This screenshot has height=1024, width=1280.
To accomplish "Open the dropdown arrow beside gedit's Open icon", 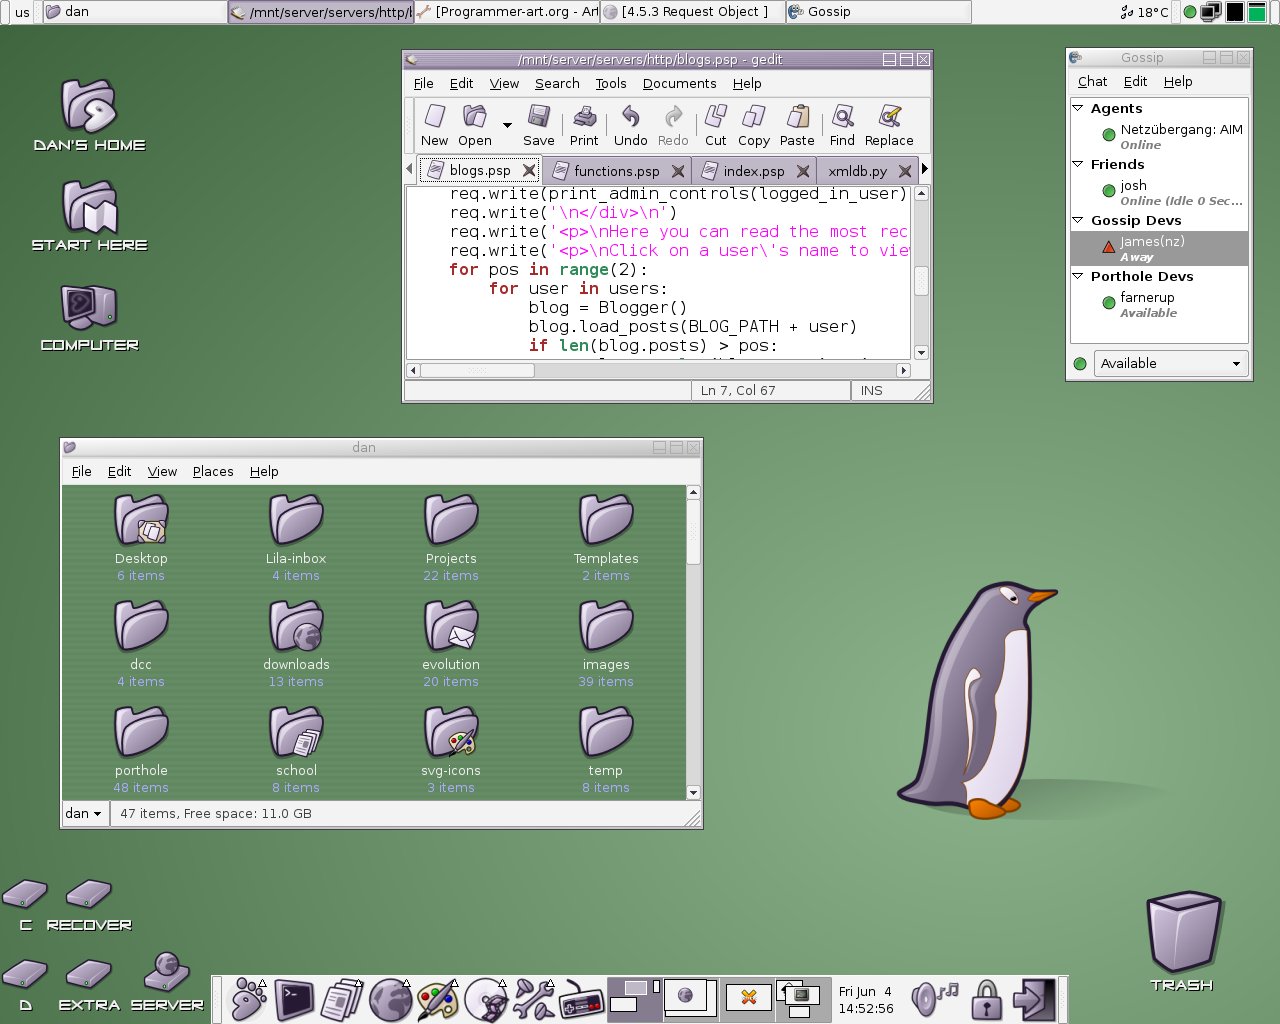I will click(x=507, y=125).
